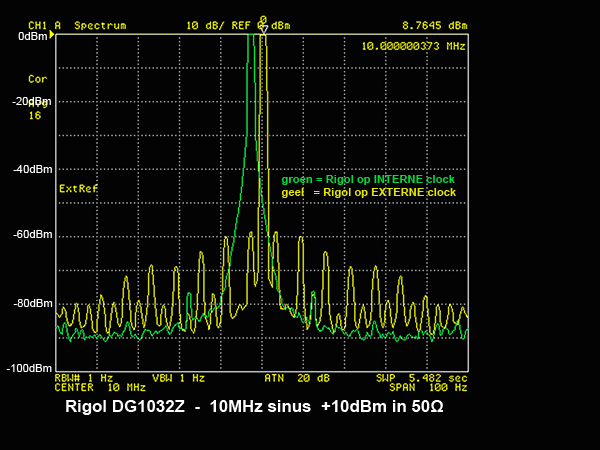This screenshot has height=450, width=600.
Task: Click the yellow legend 'geel = Rigol op EXTERNE clock'
Action: [x=368, y=192]
